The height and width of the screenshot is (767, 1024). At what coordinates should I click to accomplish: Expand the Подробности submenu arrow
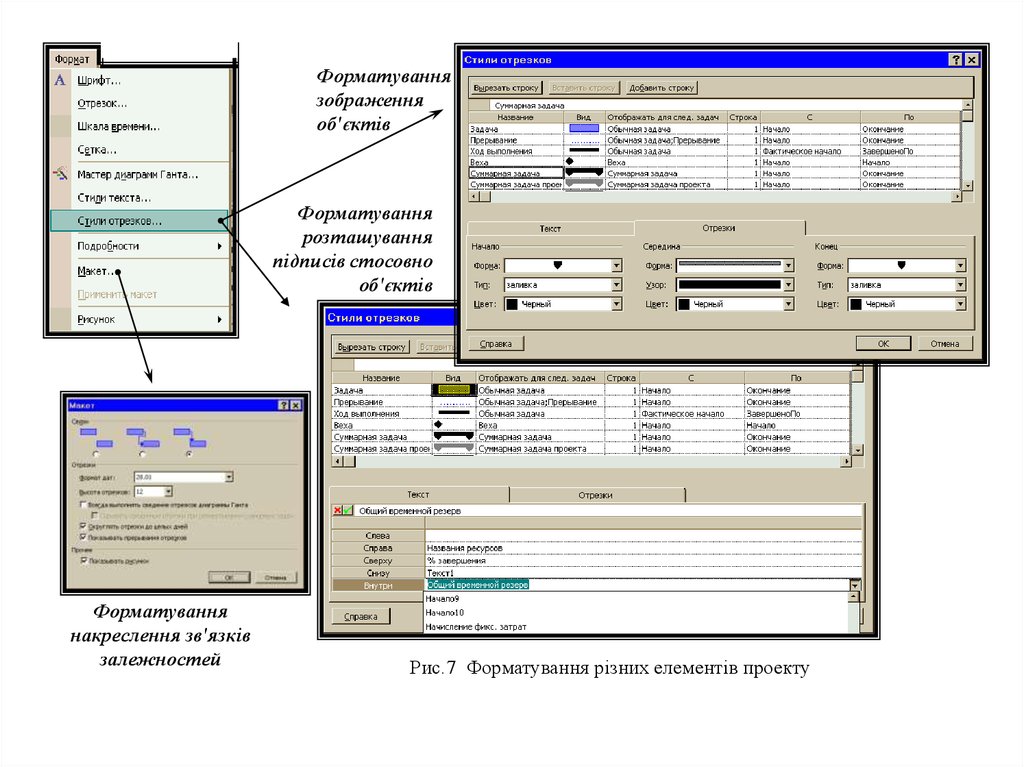point(219,246)
